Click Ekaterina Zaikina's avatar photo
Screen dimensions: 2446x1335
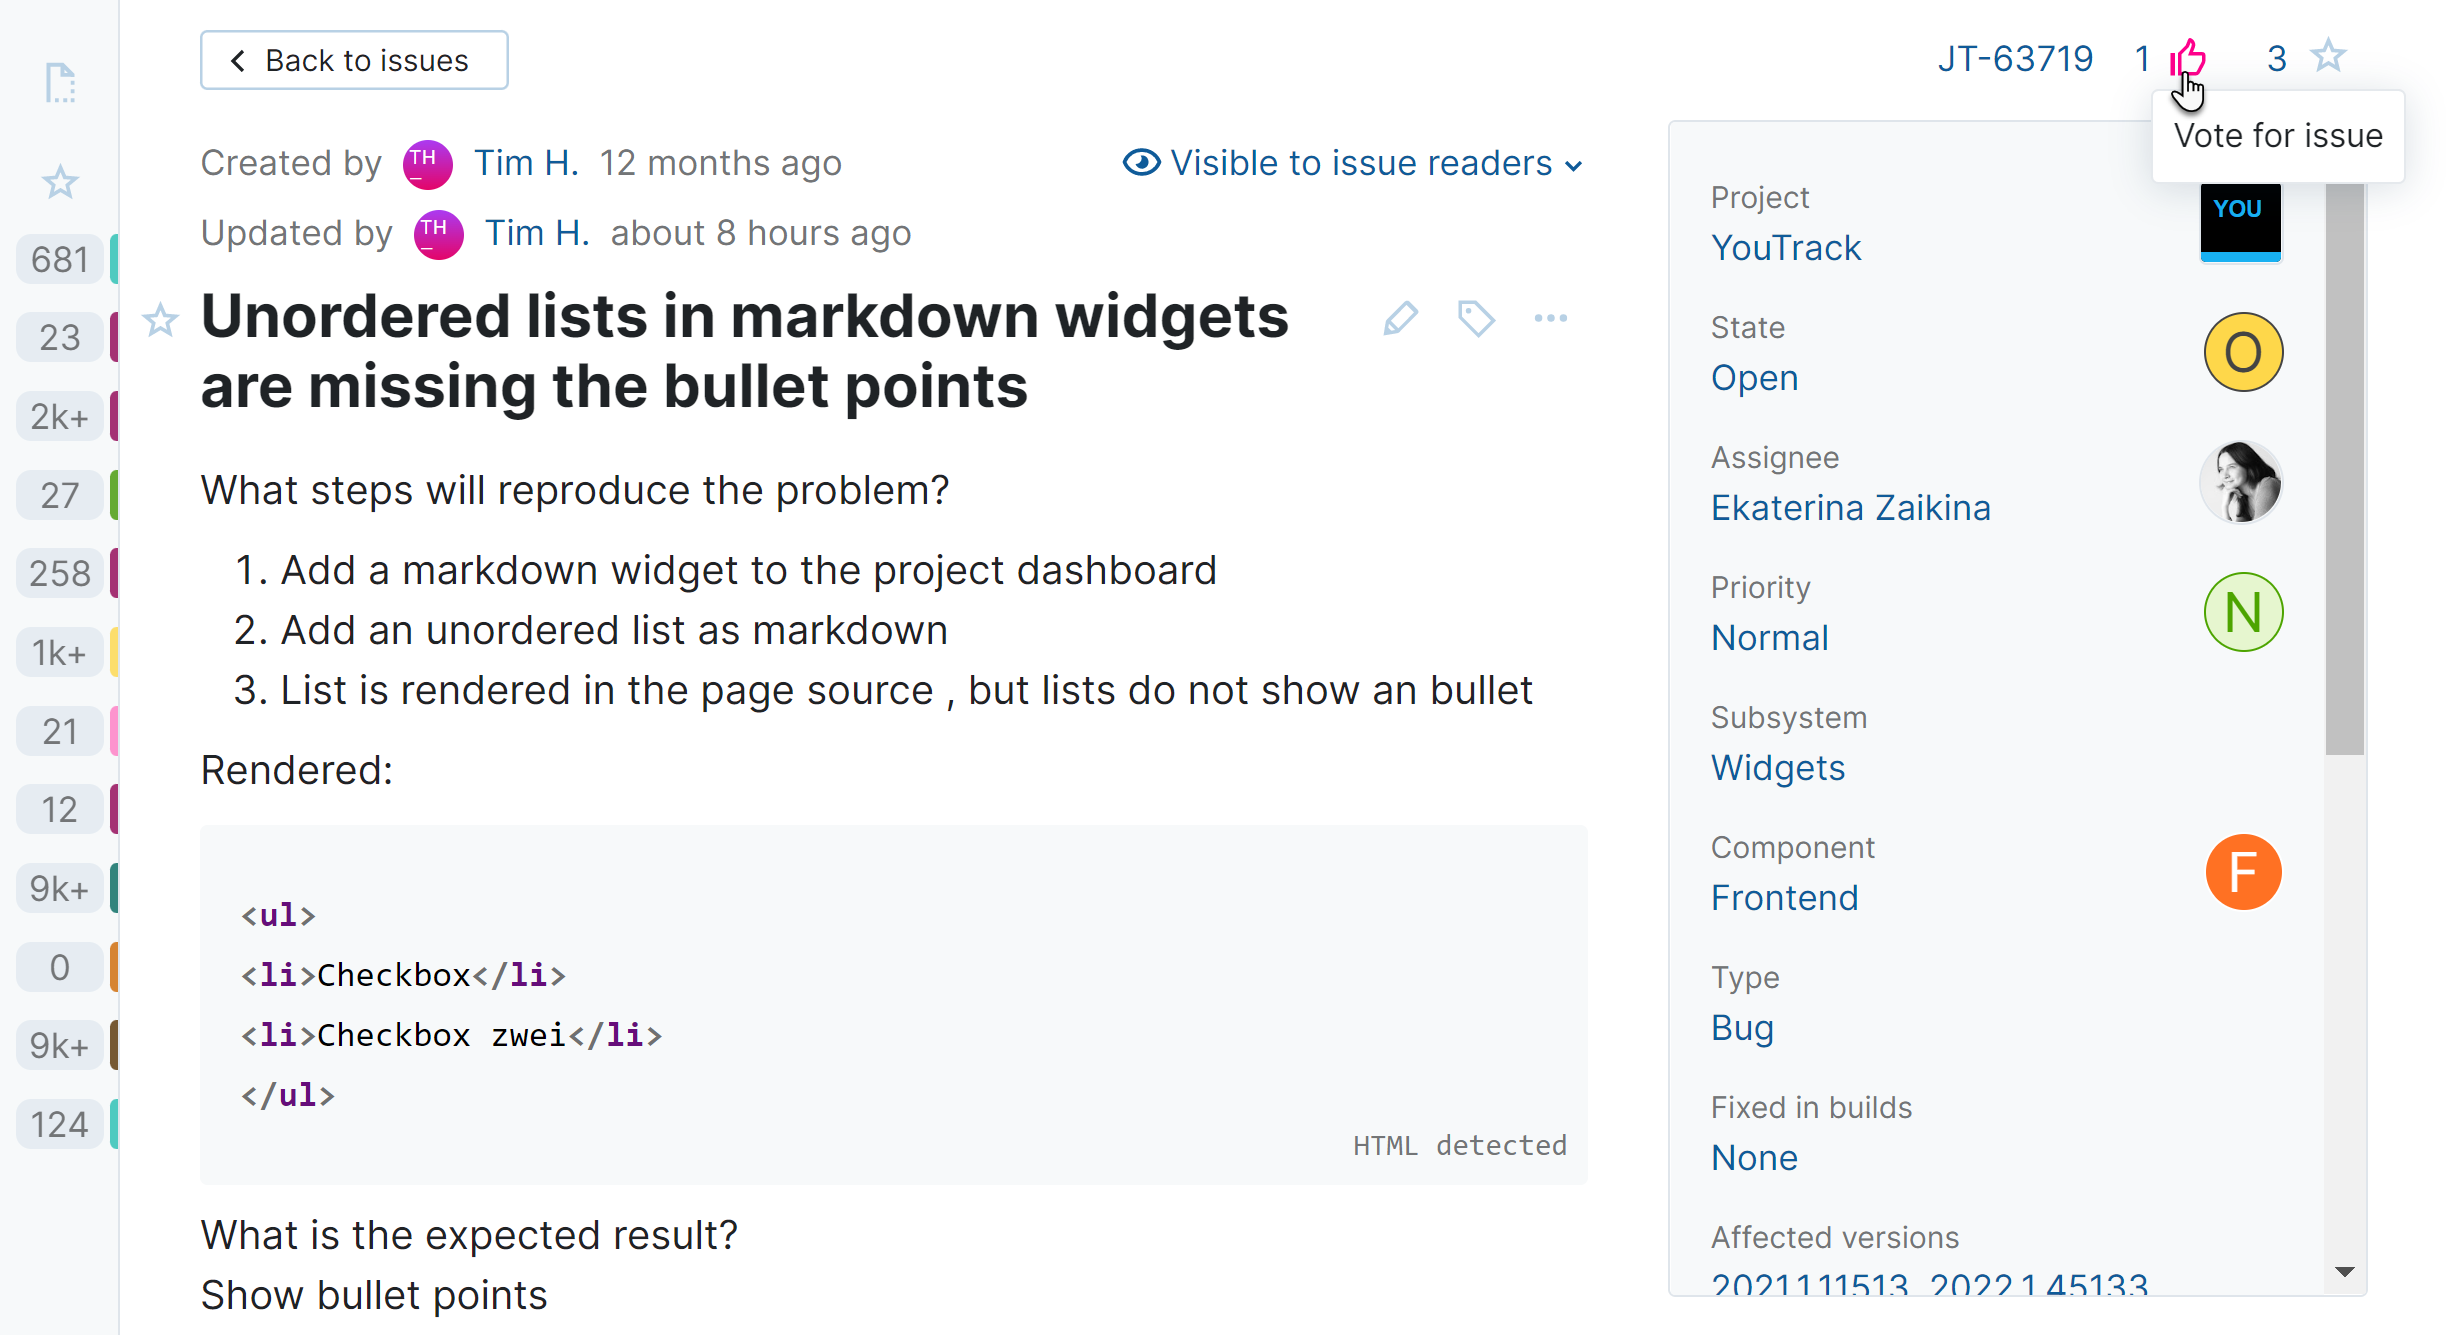click(2241, 482)
